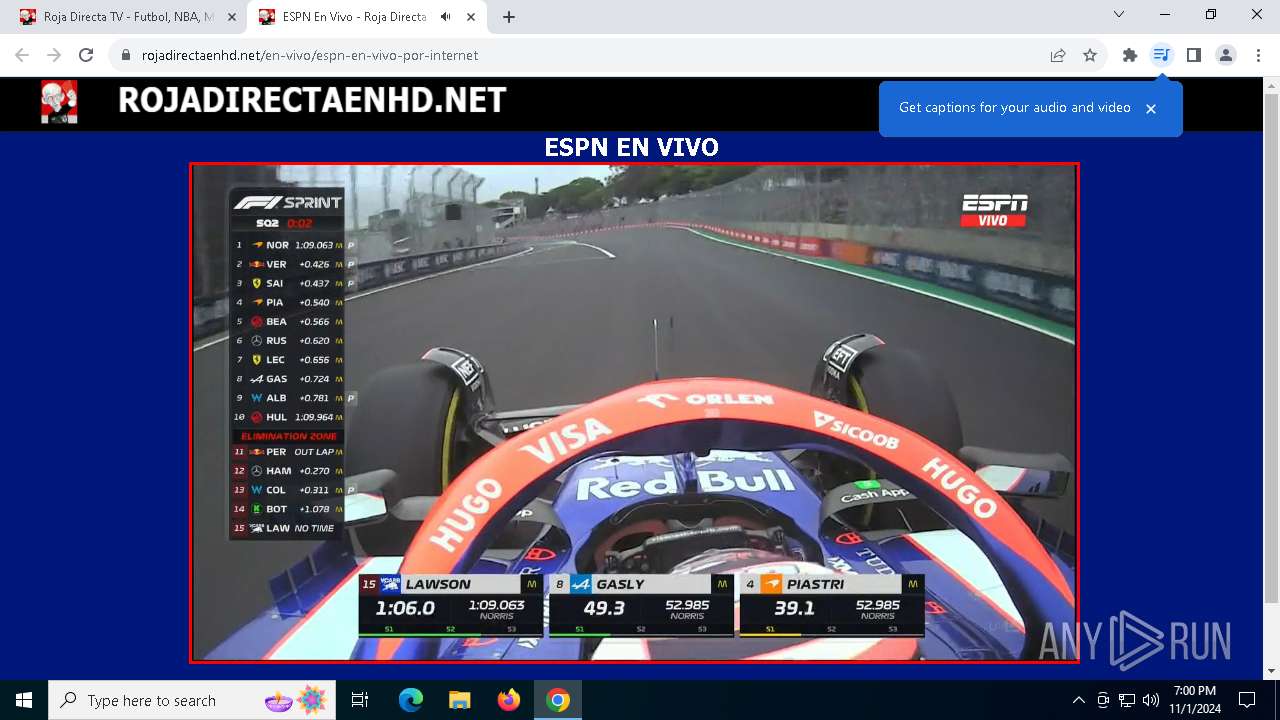Open the clock and calendar

click(x=1195, y=700)
